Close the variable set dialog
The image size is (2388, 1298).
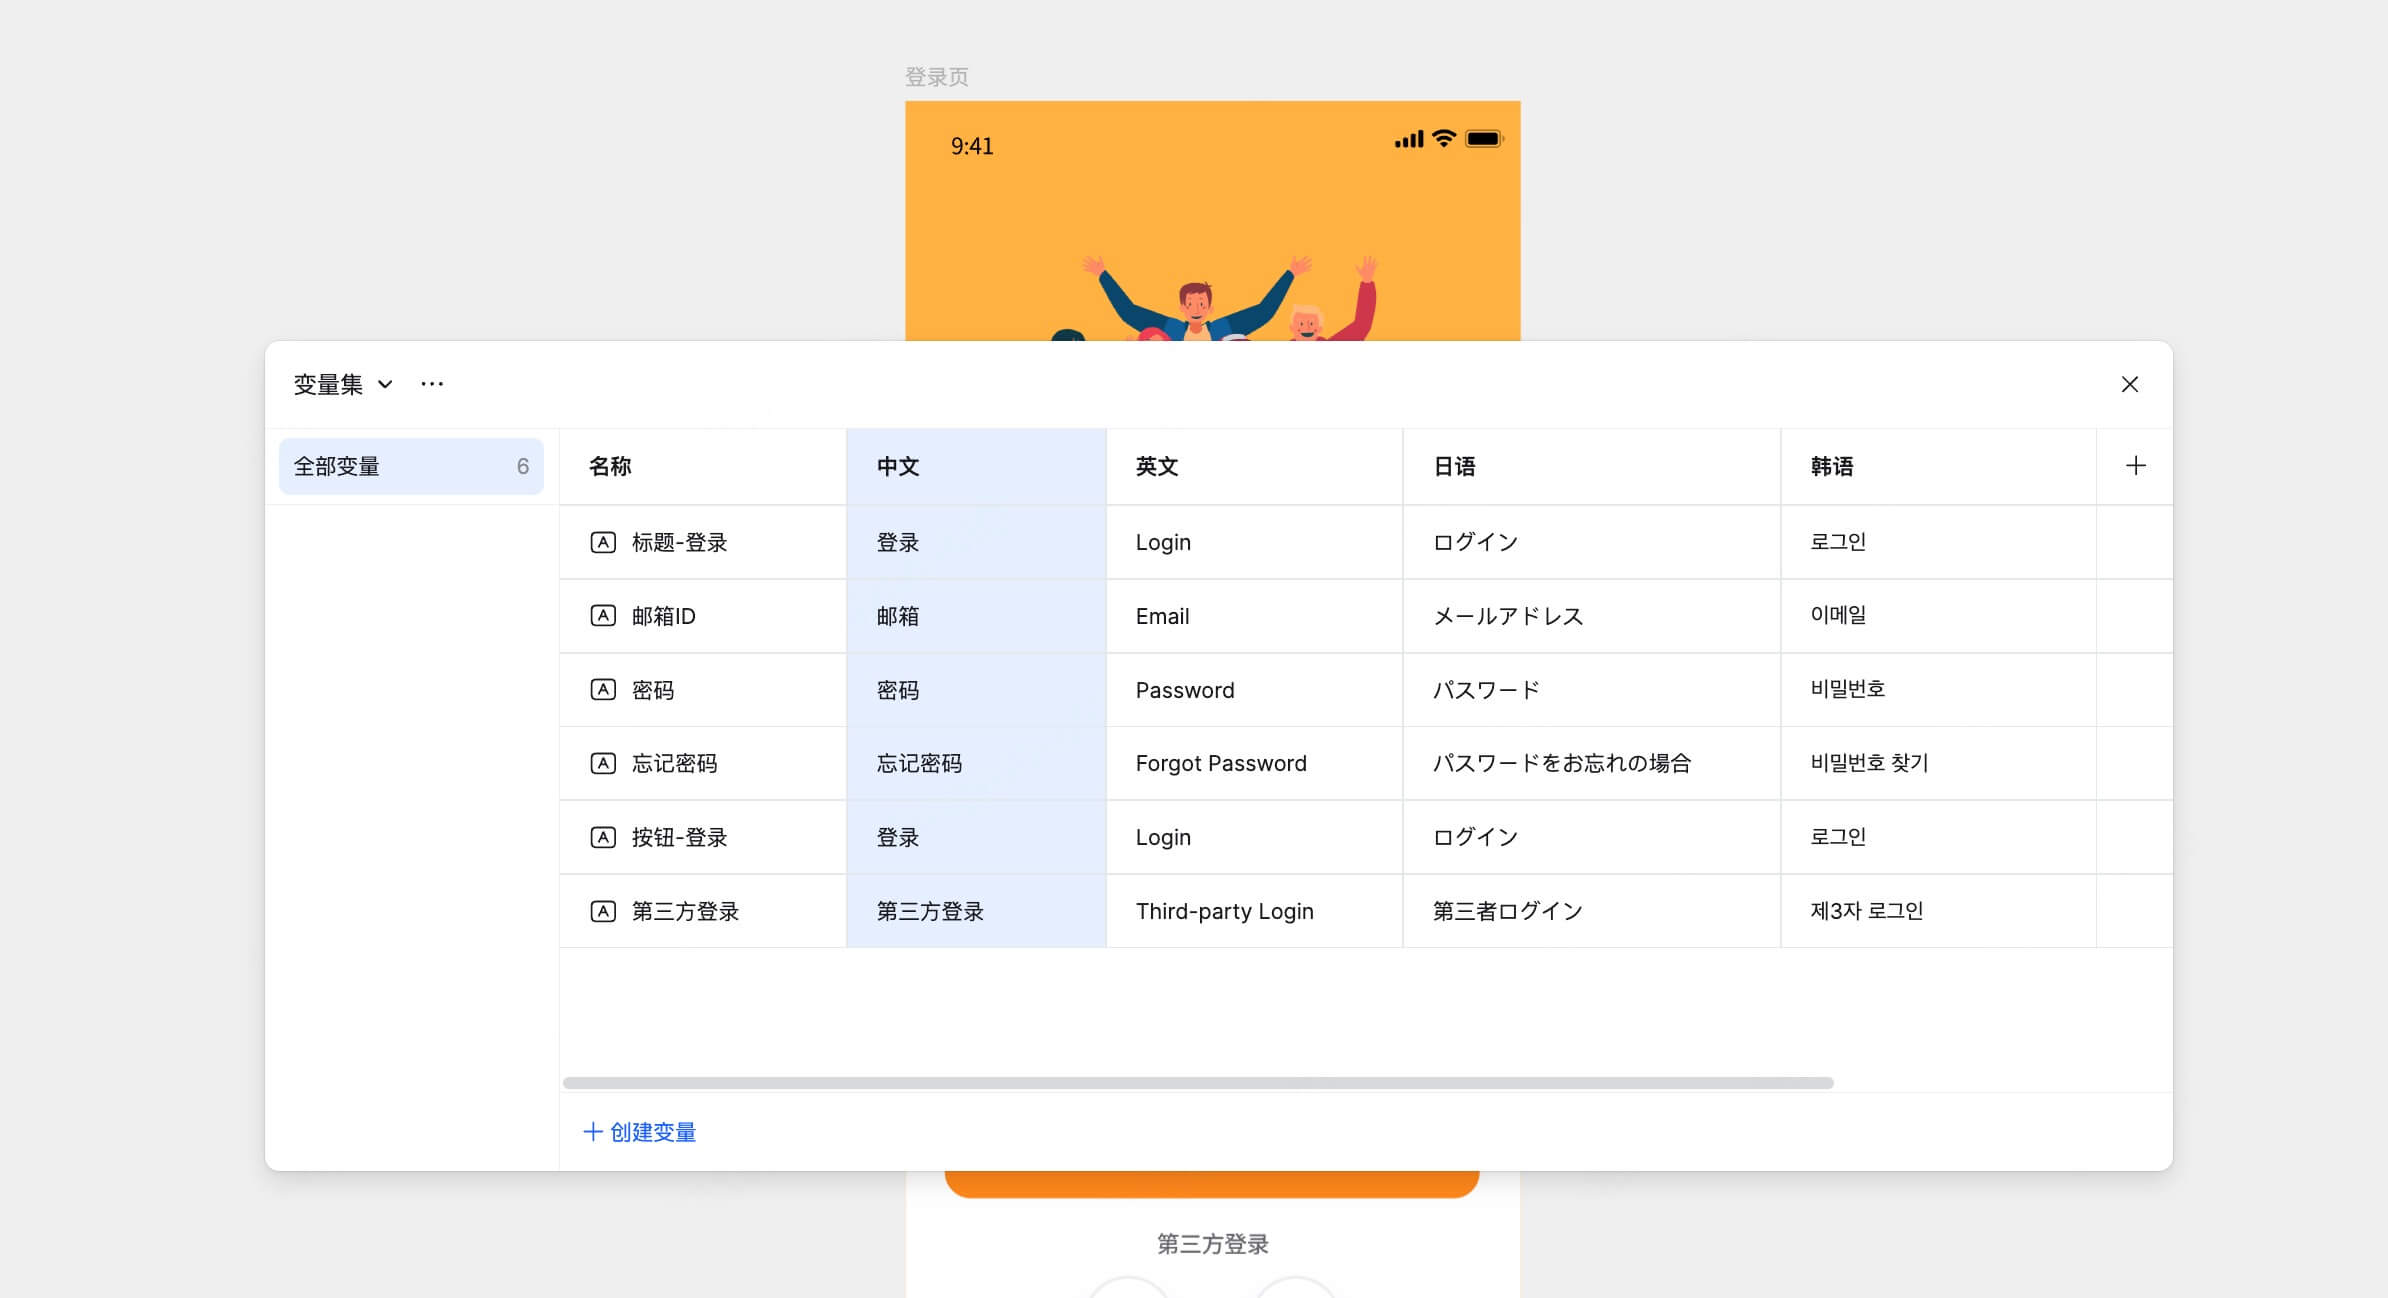tap(2131, 384)
